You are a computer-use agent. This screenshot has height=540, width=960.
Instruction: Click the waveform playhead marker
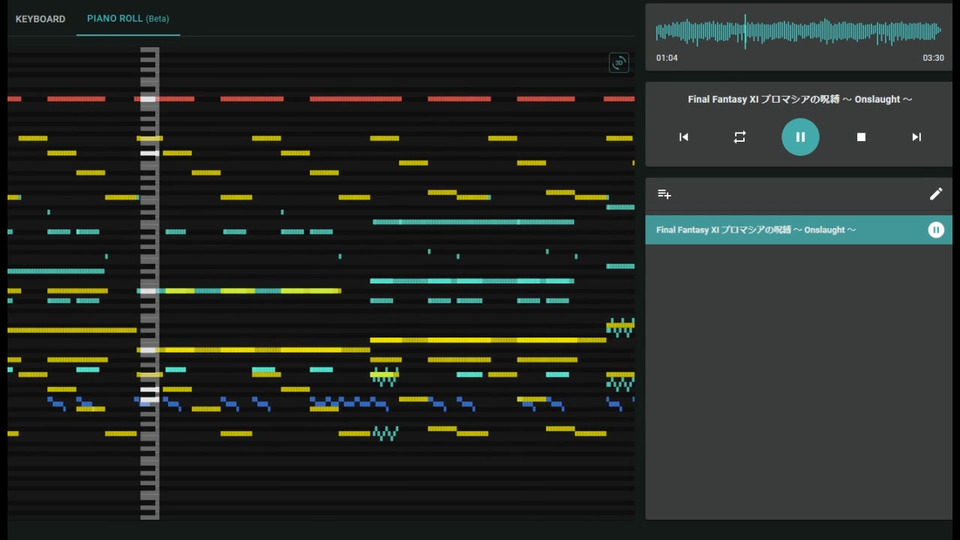745,32
